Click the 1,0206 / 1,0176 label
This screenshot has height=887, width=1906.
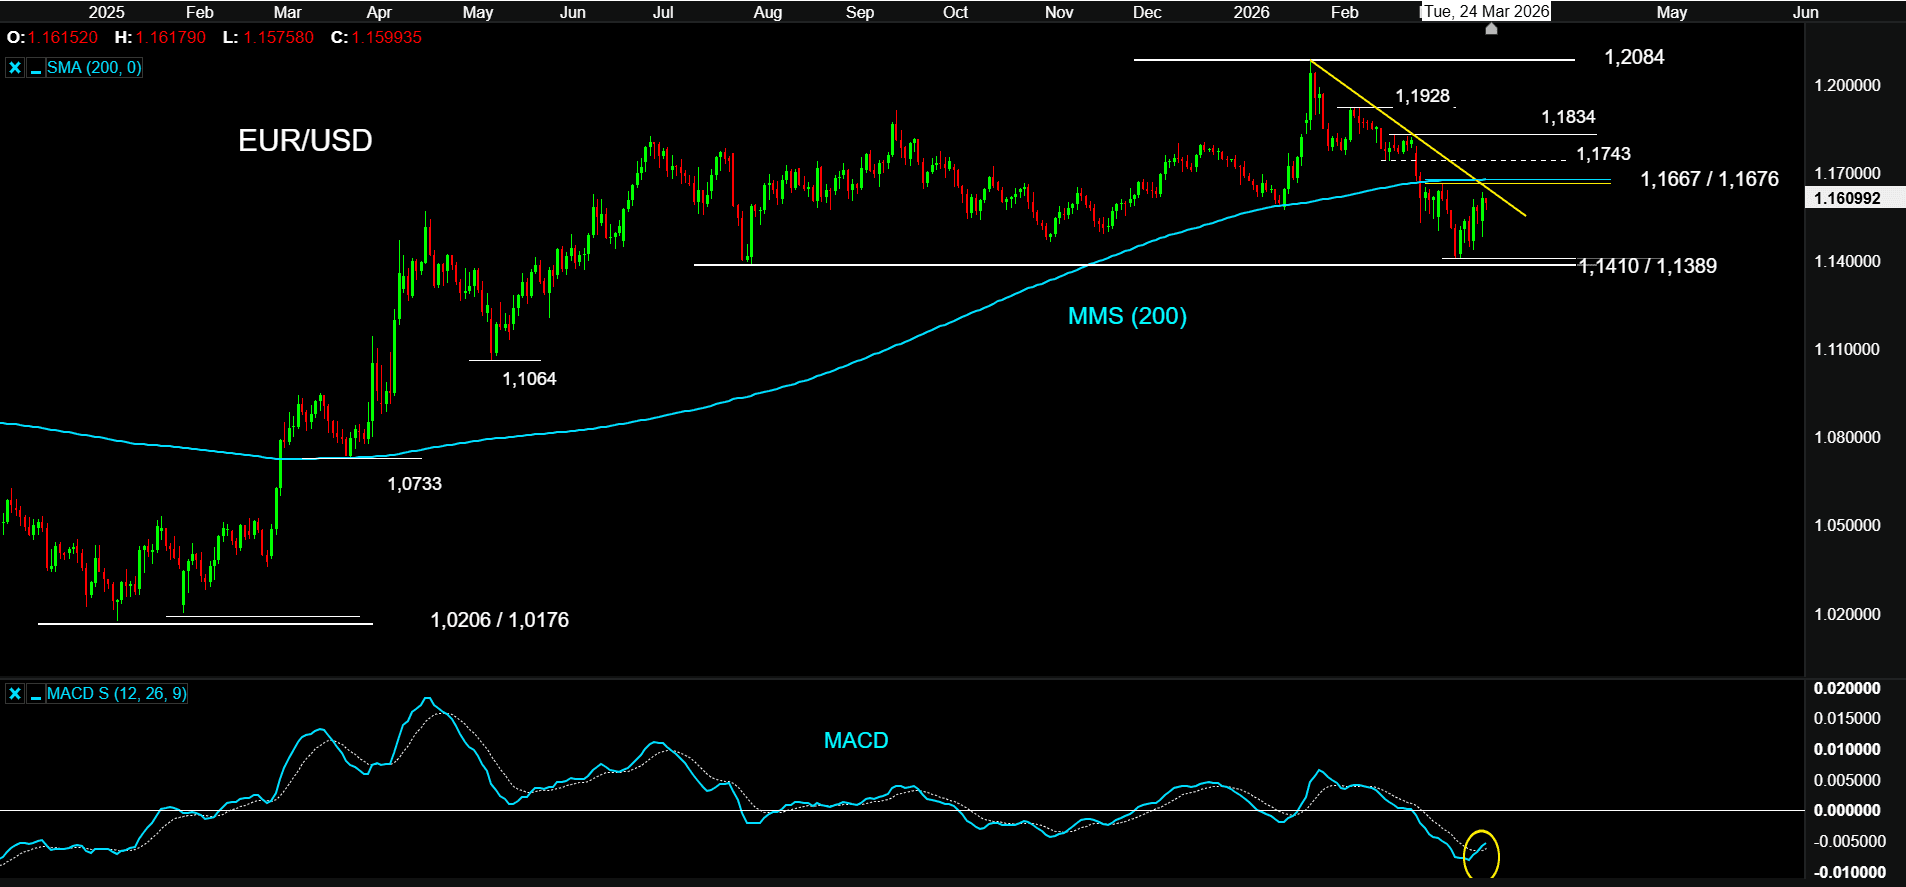click(499, 620)
